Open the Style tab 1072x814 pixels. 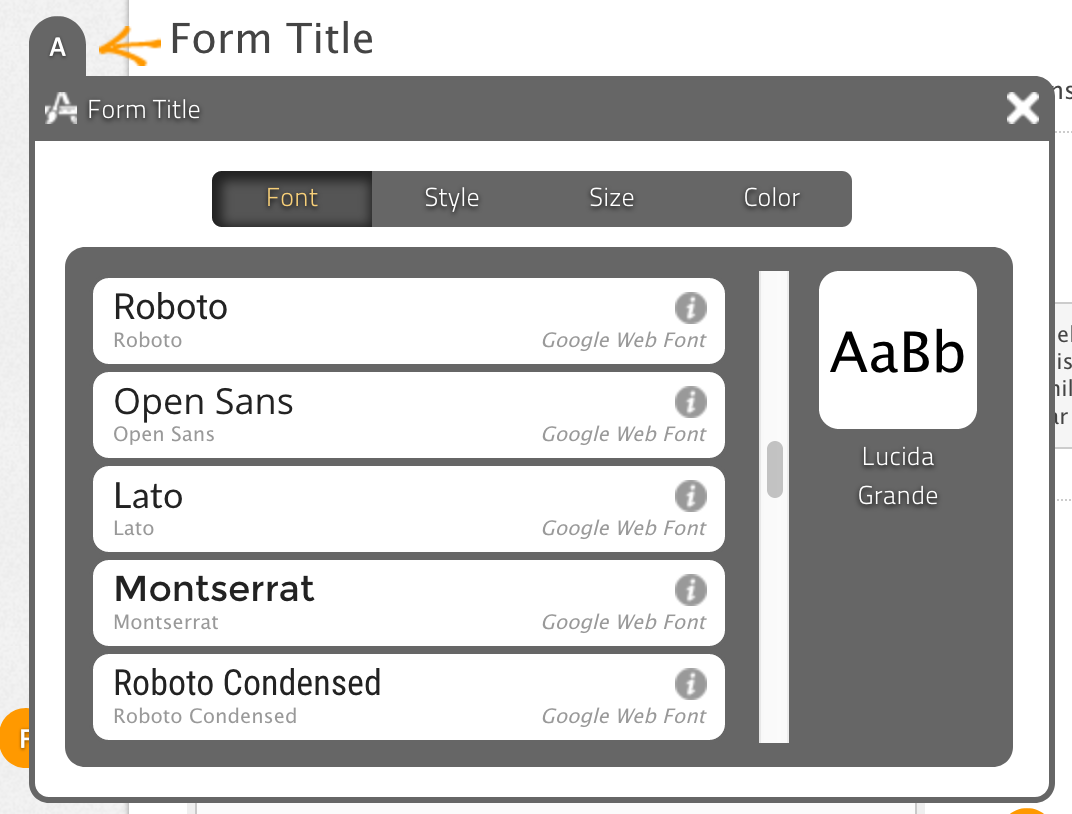(x=452, y=198)
